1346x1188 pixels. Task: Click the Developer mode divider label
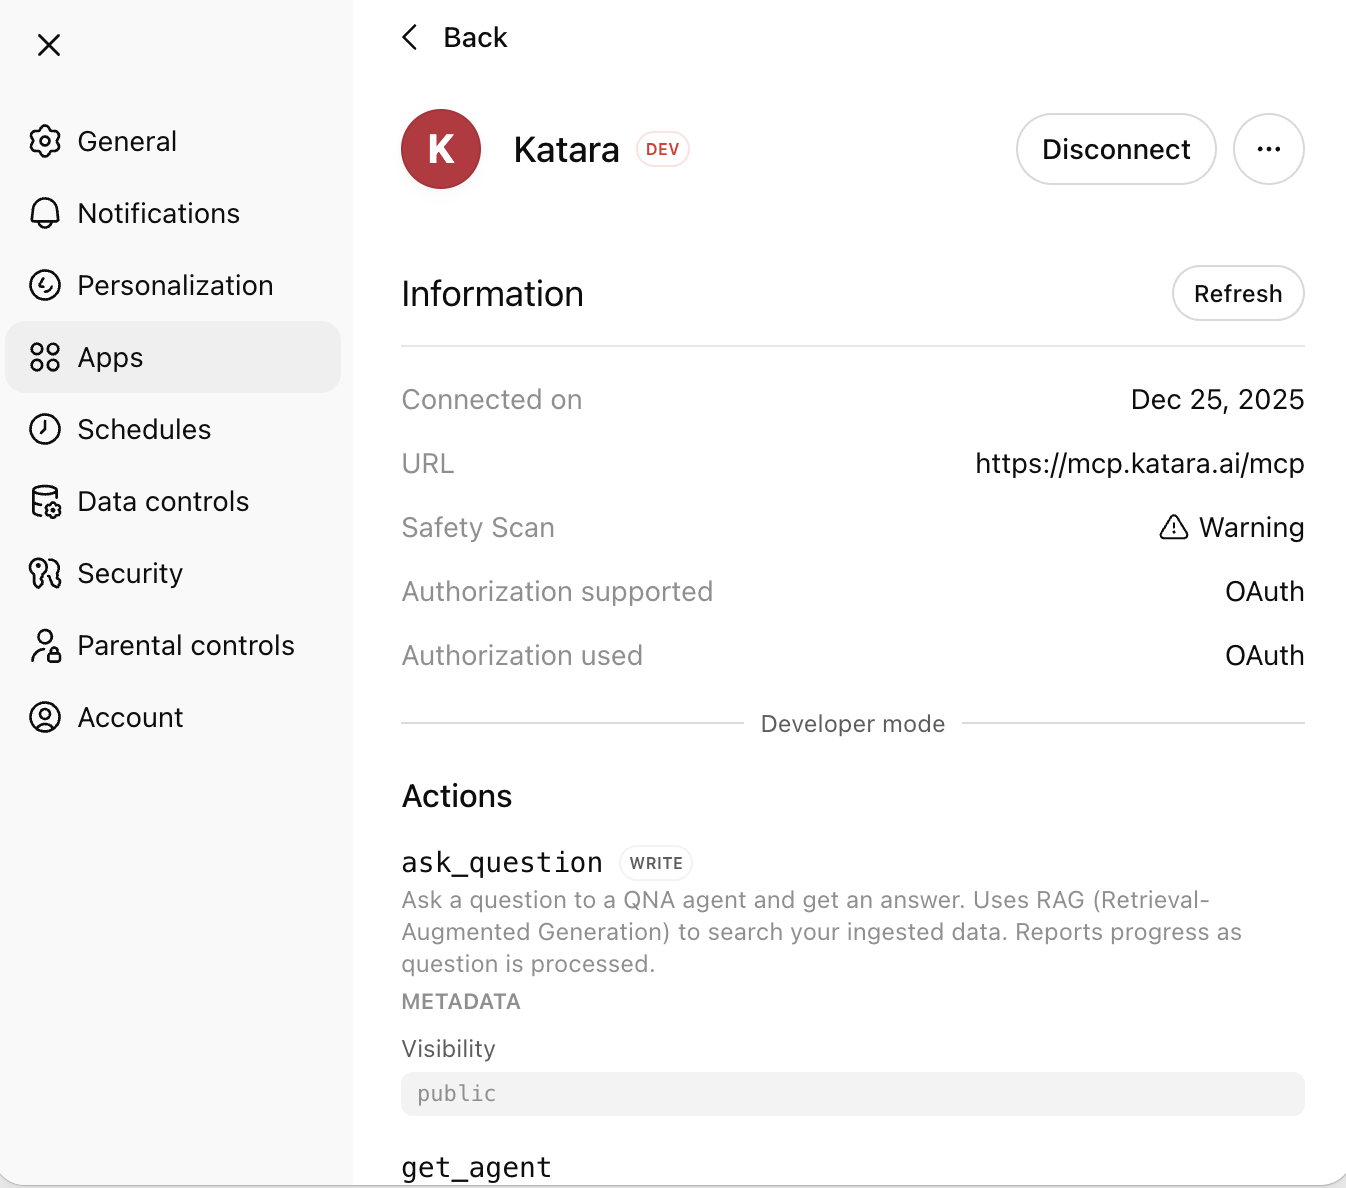pos(853,723)
